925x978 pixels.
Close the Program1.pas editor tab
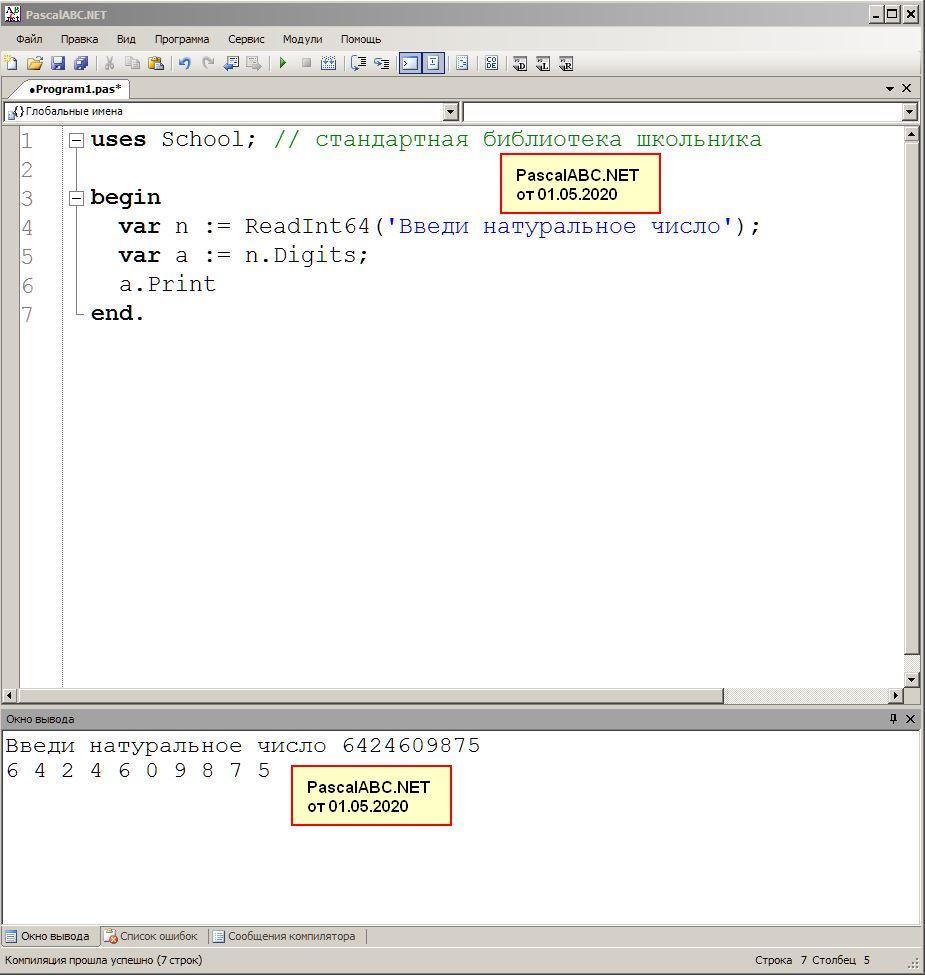tap(907, 89)
